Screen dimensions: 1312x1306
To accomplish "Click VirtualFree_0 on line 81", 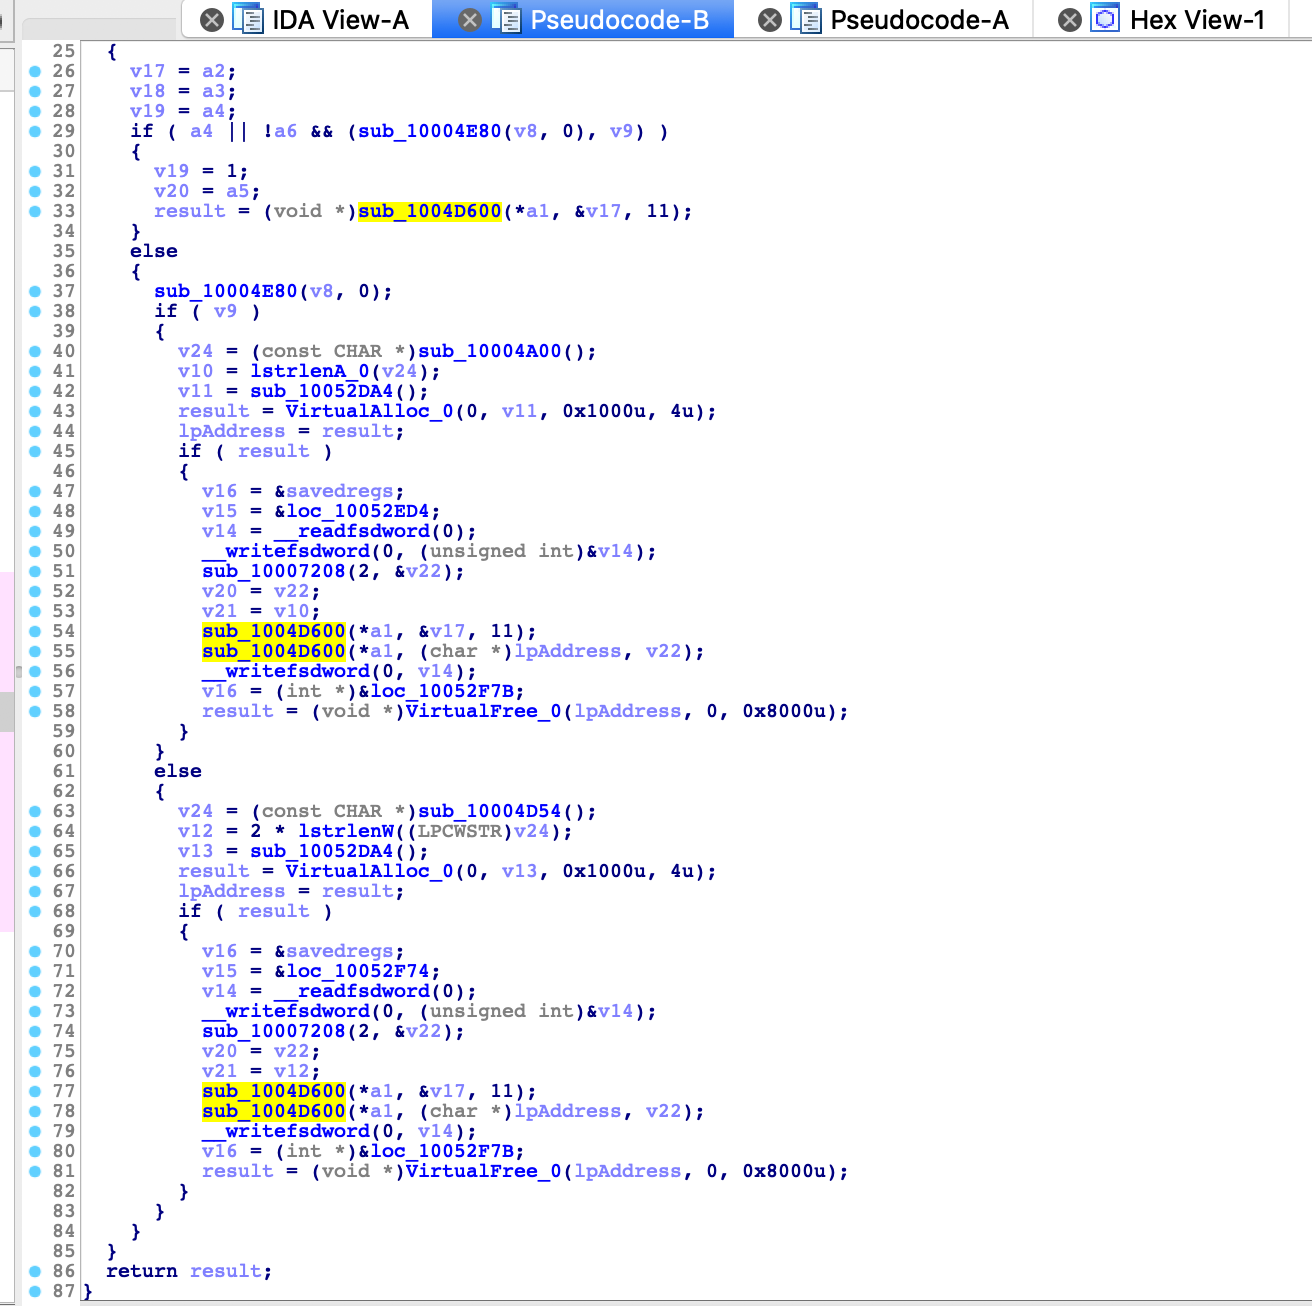I will pyautogui.click(x=484, y=1171).
